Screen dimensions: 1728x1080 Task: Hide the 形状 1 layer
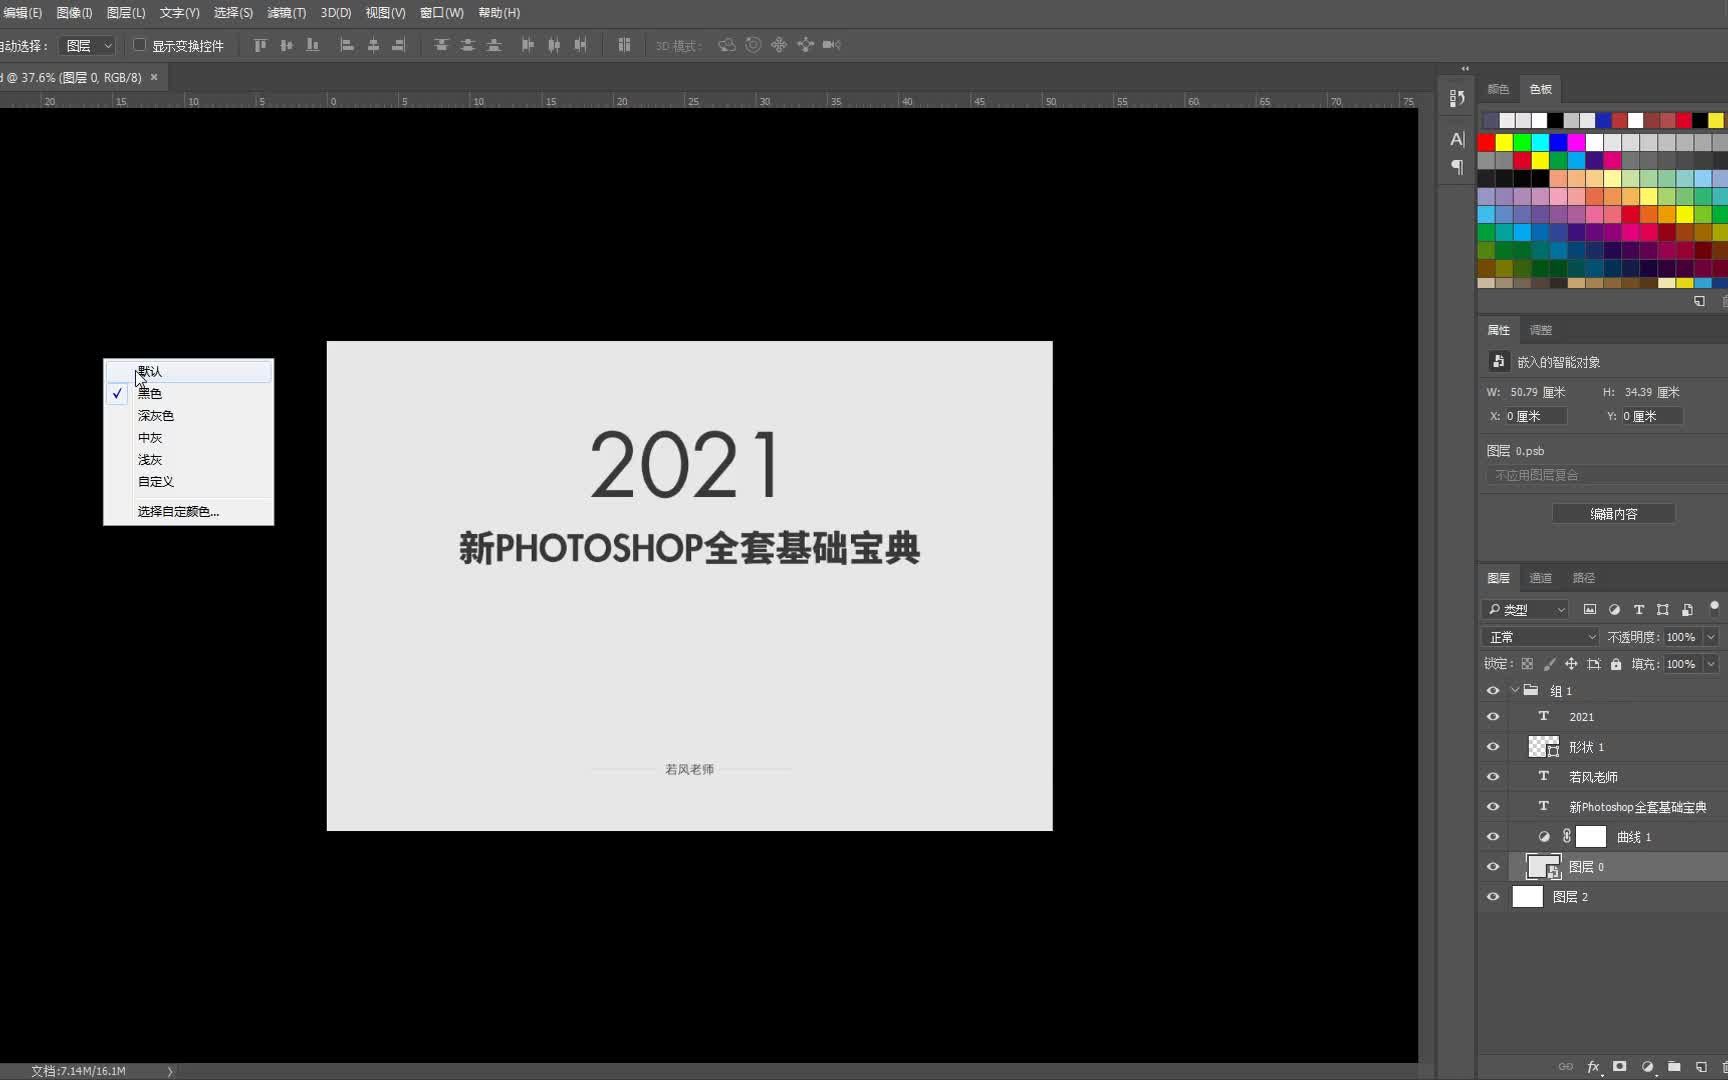[1493, 747]
